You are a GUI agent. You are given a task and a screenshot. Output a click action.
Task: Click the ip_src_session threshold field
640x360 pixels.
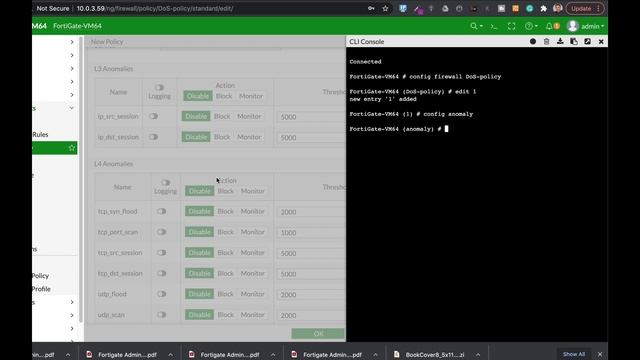tap(311, 117)
